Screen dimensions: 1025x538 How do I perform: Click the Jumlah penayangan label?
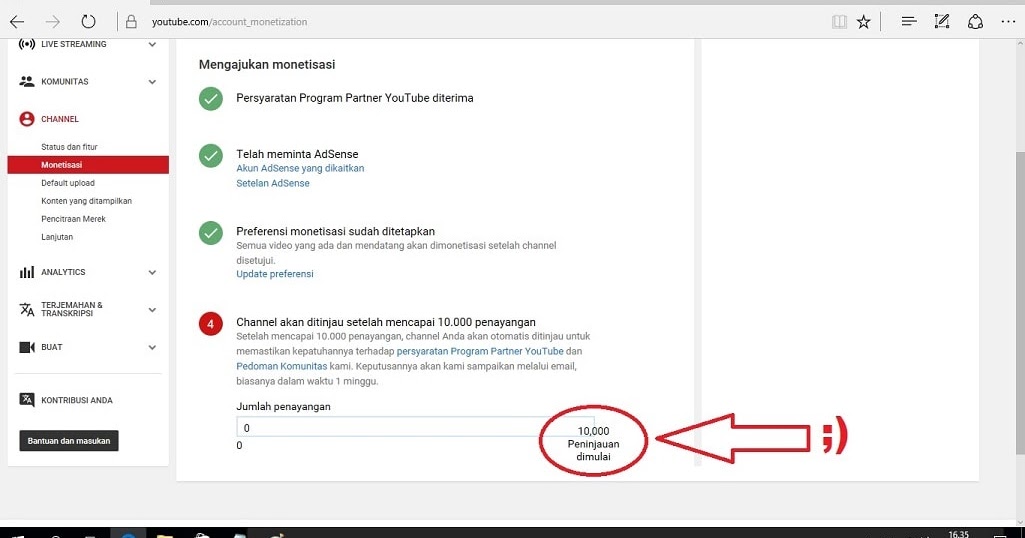pyautogui.click(x=283, y=407)
